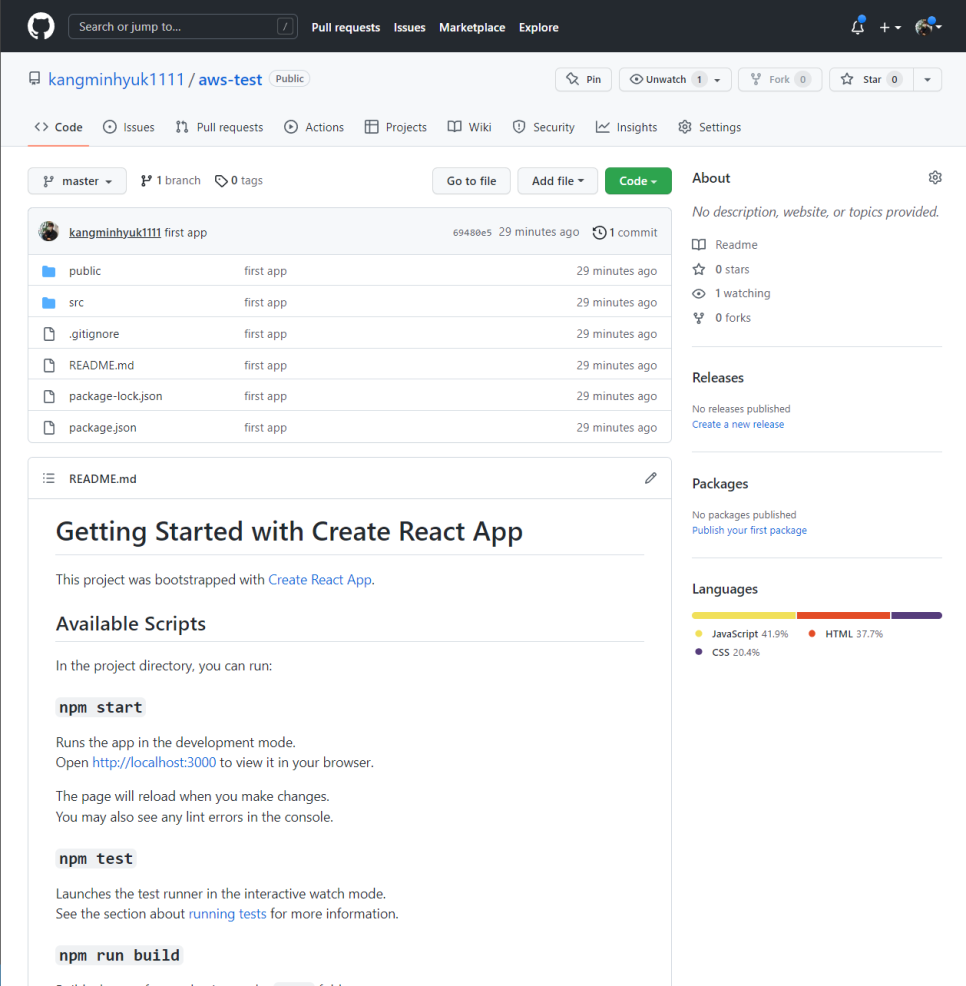Edit README with the pencil icon

(x=651, y=478)
